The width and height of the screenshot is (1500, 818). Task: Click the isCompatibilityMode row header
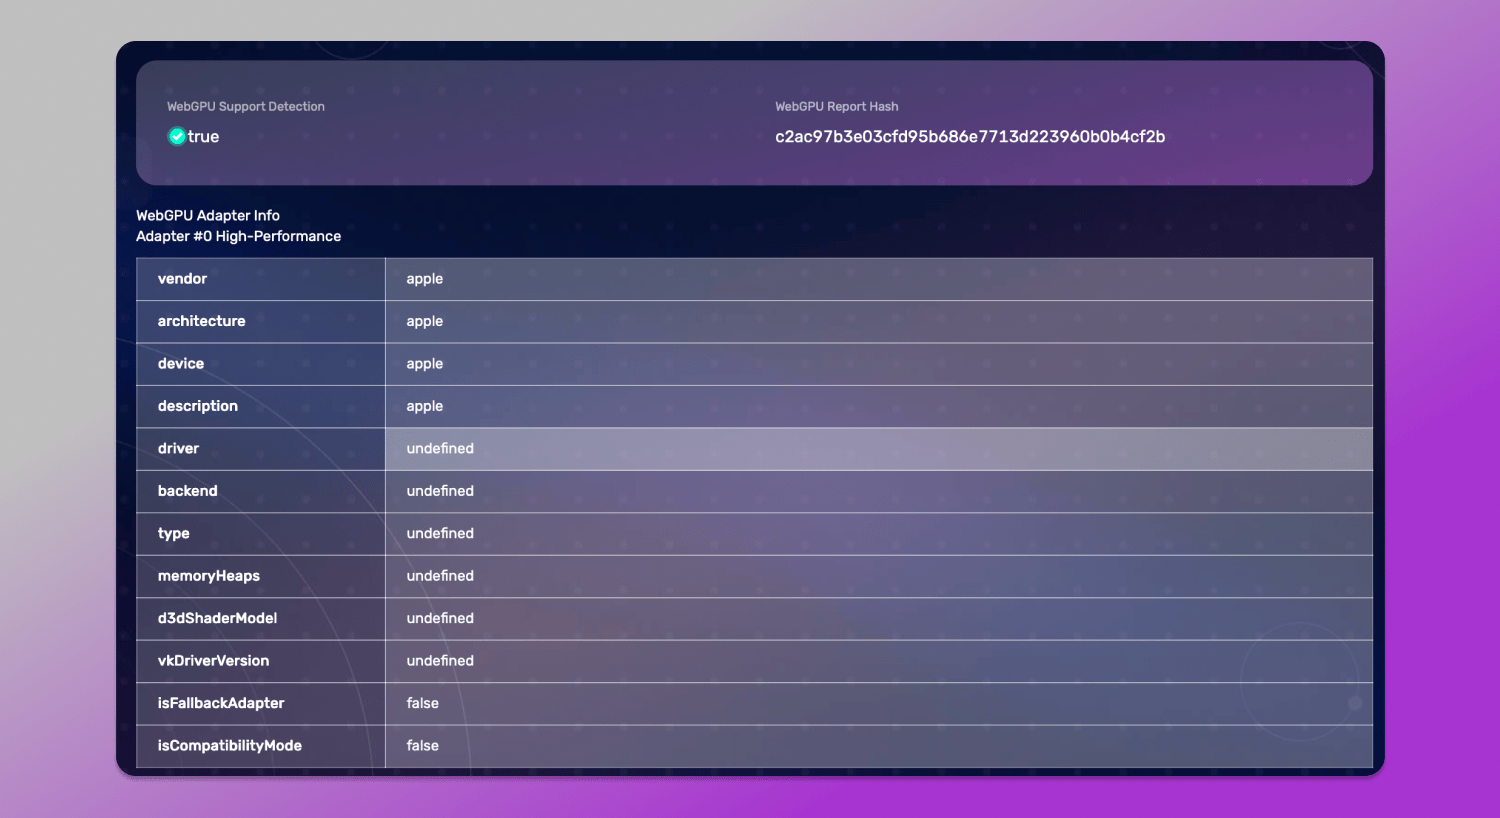229,745
